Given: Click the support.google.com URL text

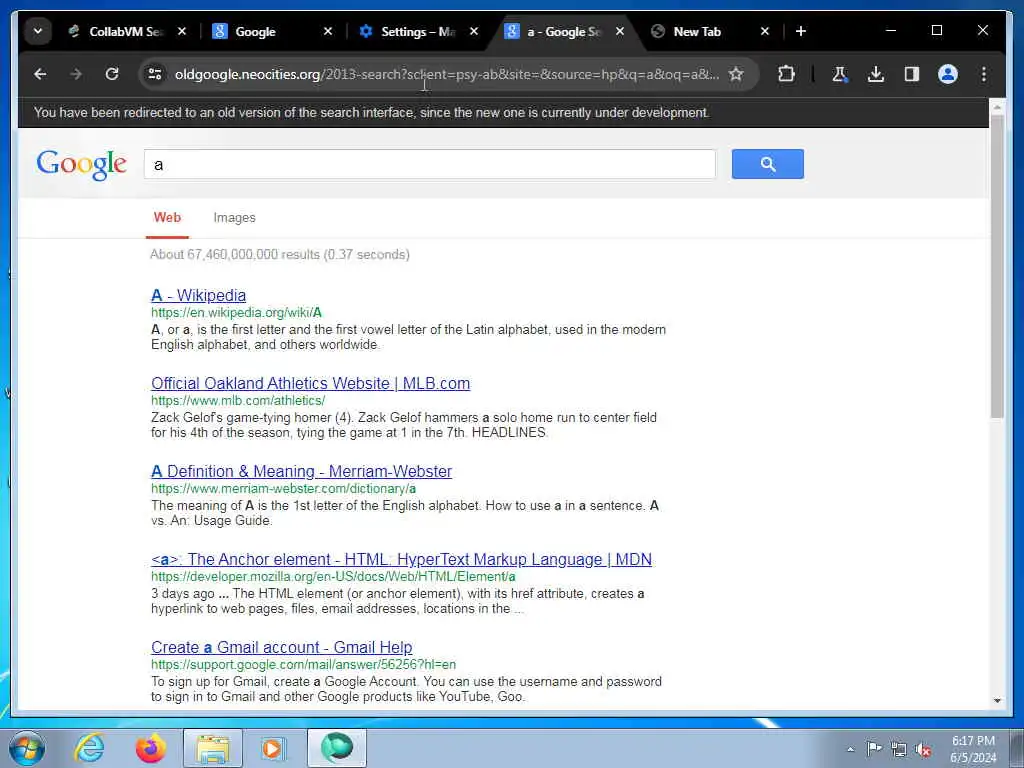Looking at the screenshot, I should (303, 665).
